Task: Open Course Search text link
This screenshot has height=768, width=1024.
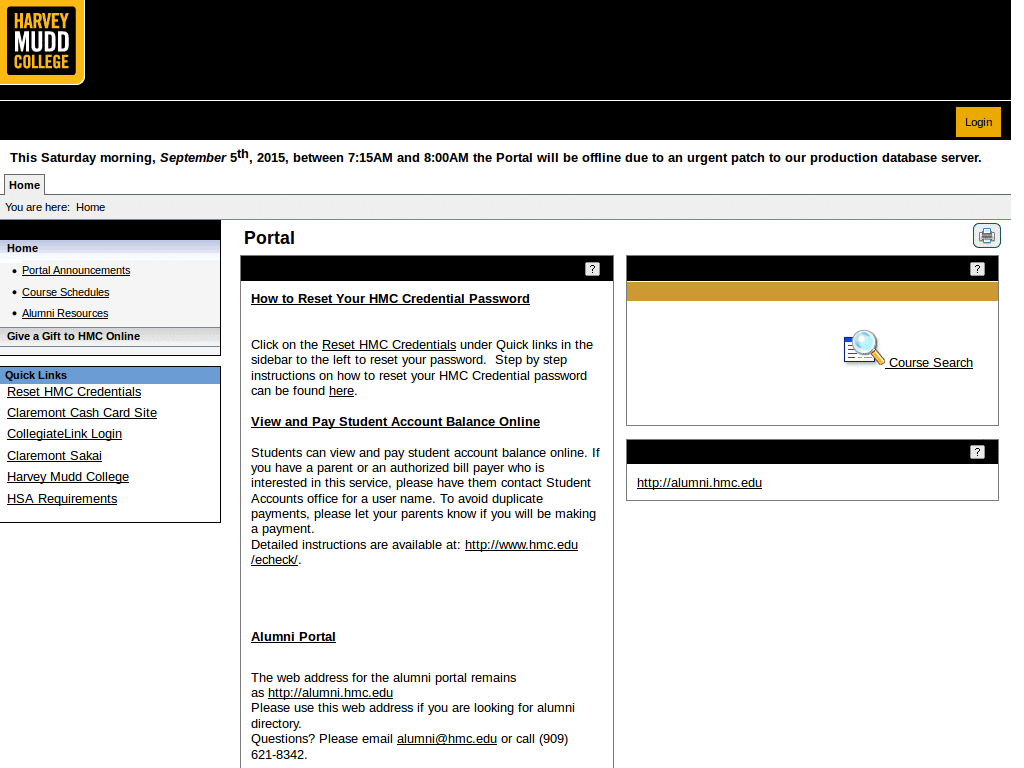Action: [930, 362]
